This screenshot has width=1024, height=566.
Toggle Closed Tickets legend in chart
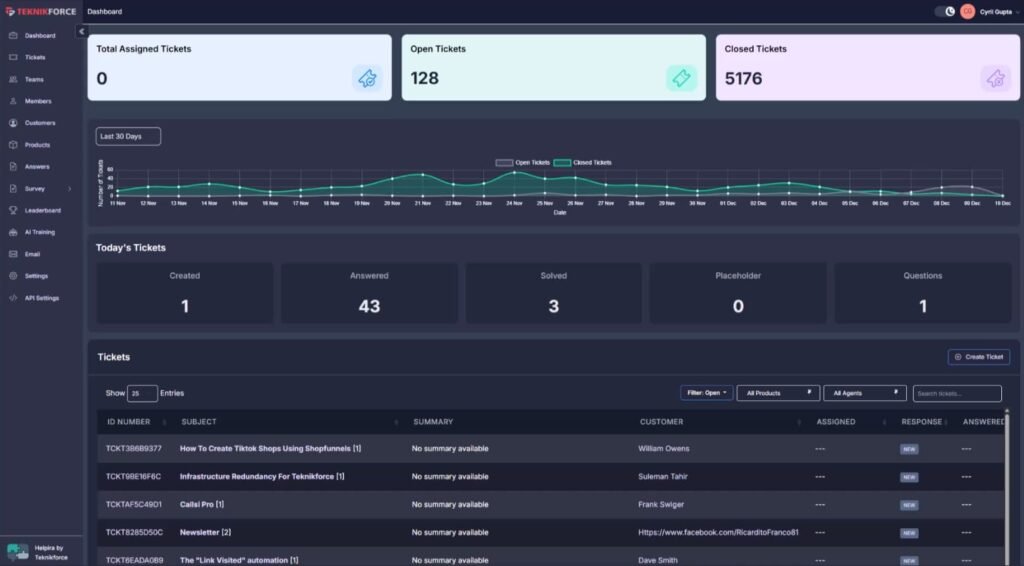coord(583,163)
